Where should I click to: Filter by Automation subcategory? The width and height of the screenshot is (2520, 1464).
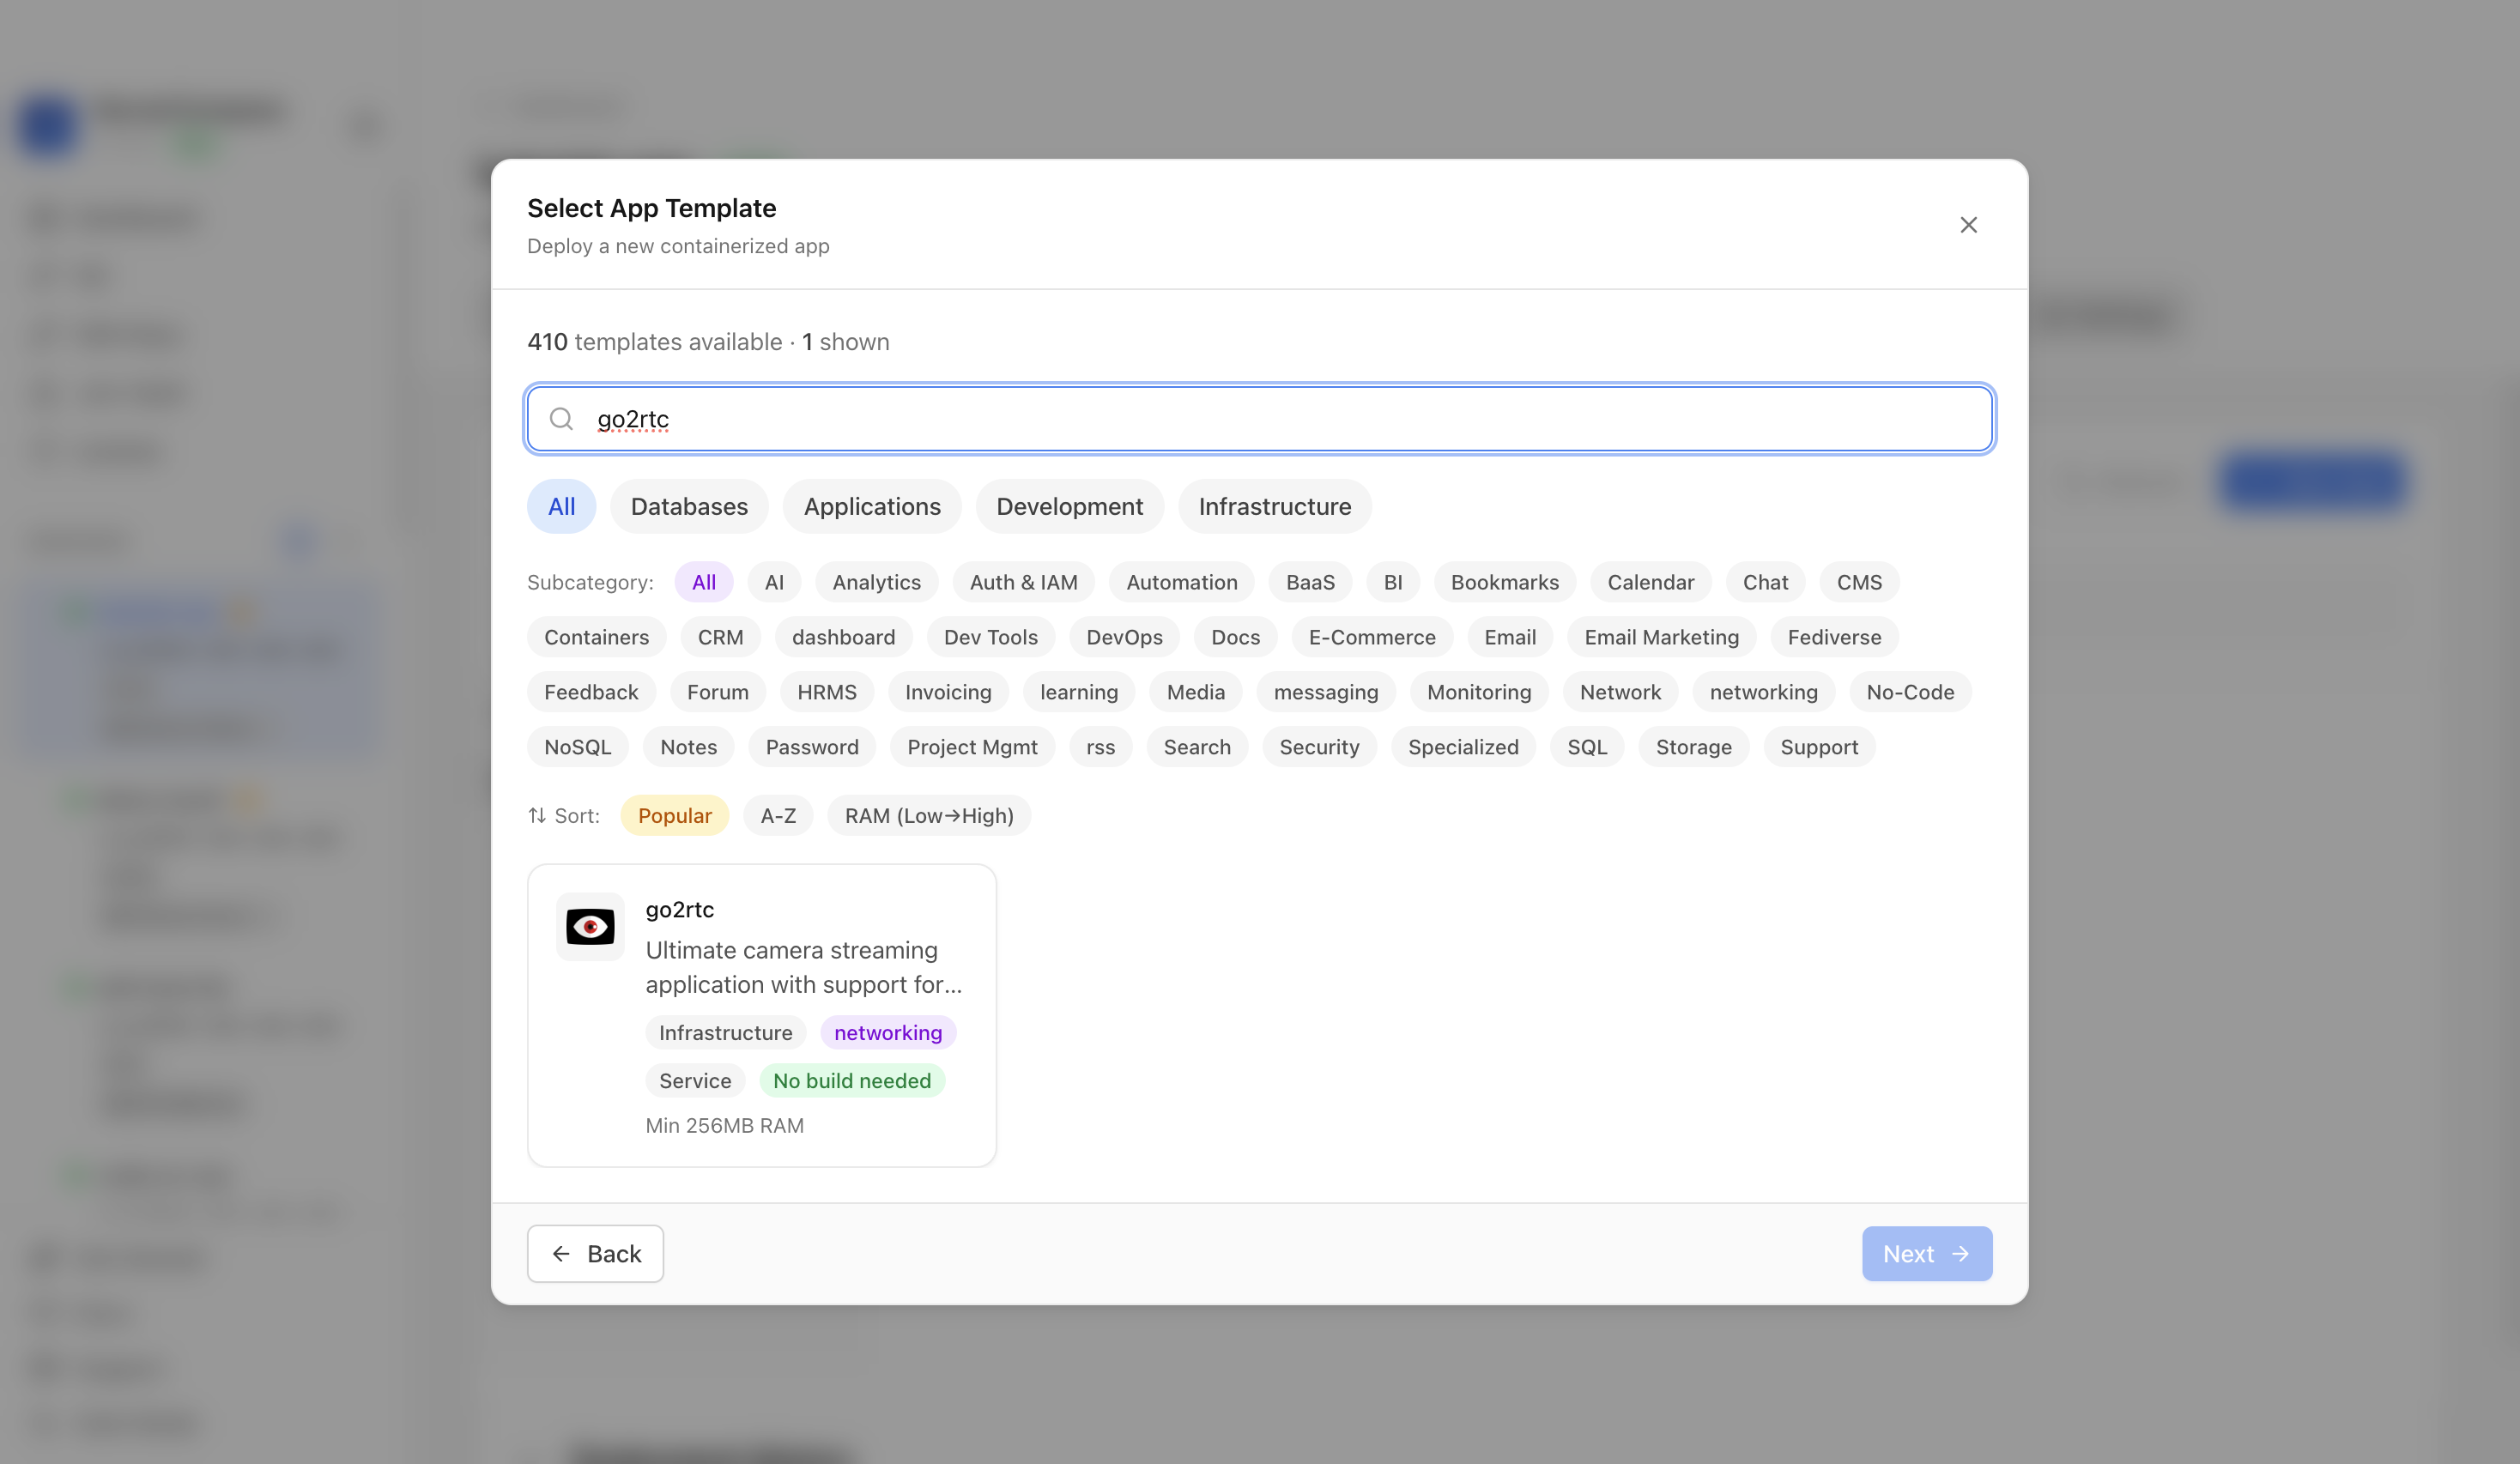[1182, 582]
